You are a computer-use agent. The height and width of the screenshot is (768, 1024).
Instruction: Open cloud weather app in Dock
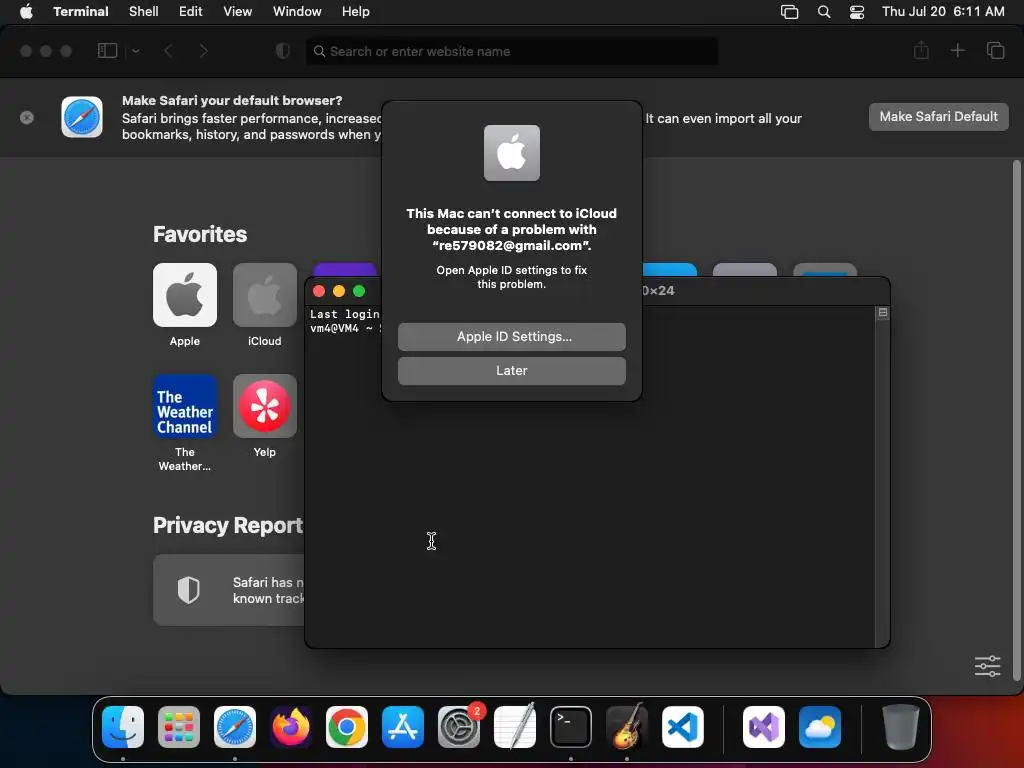pos(820,726)
